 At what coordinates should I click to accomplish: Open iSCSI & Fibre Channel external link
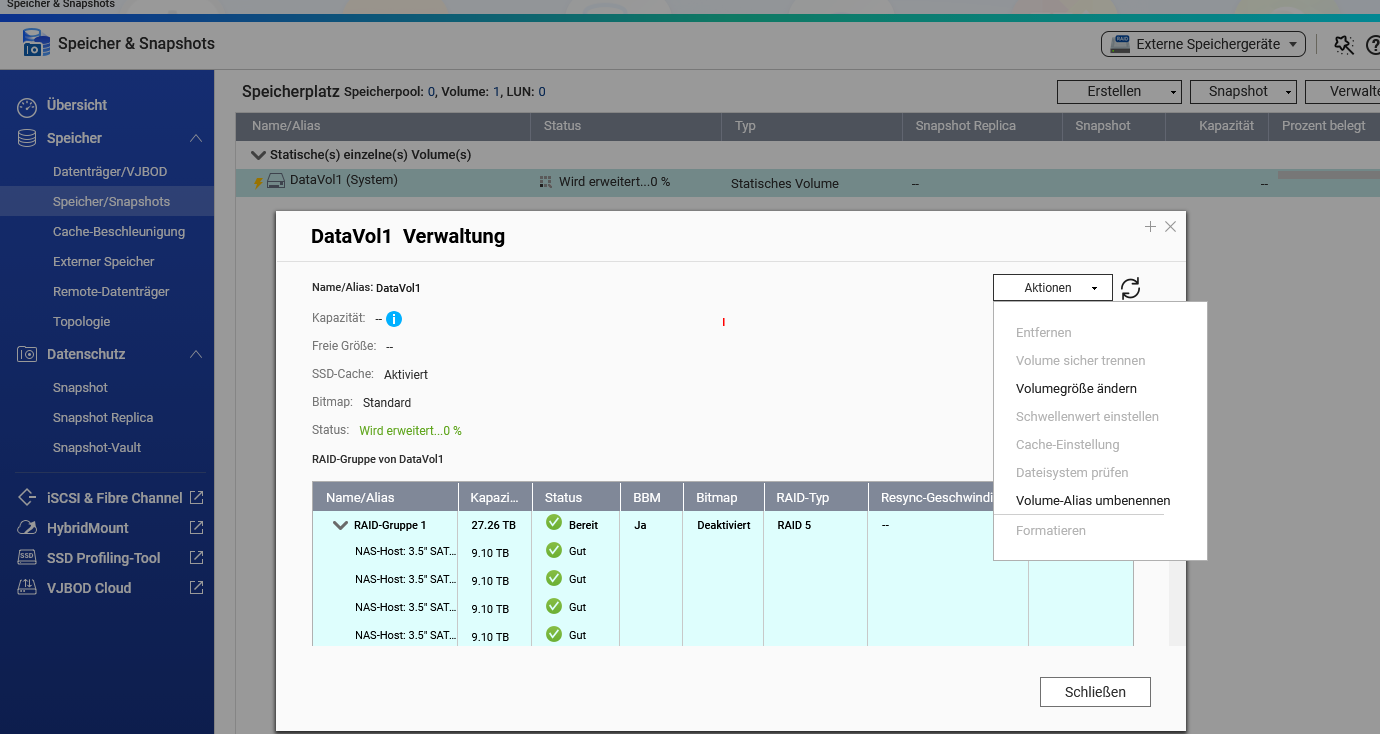tap(196, 498)
